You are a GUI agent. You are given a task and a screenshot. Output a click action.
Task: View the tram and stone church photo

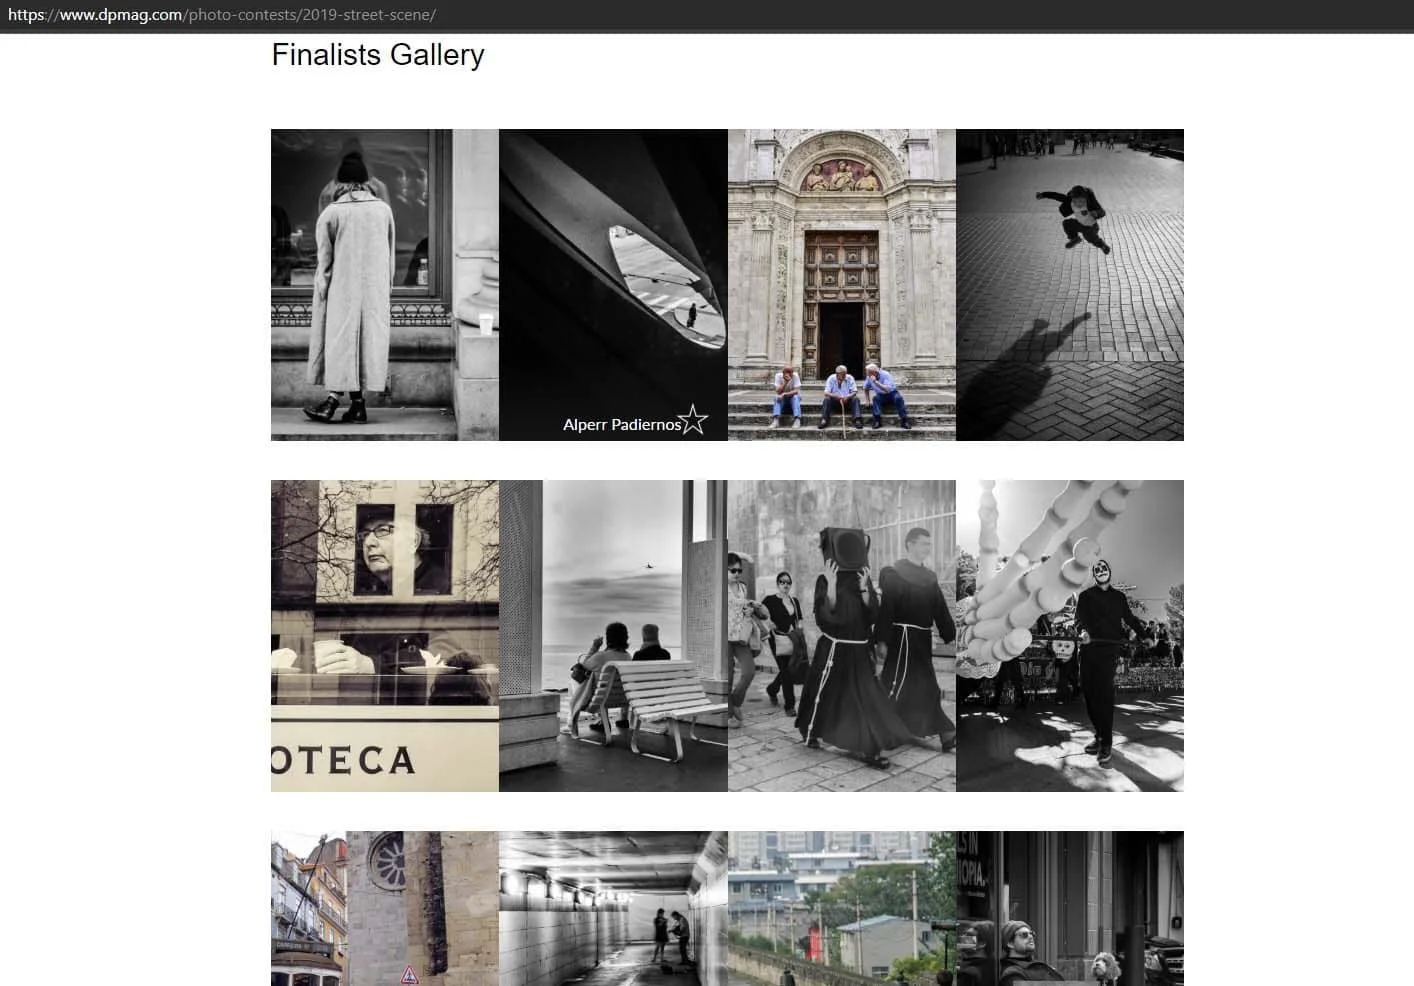(x=385, y=908)
